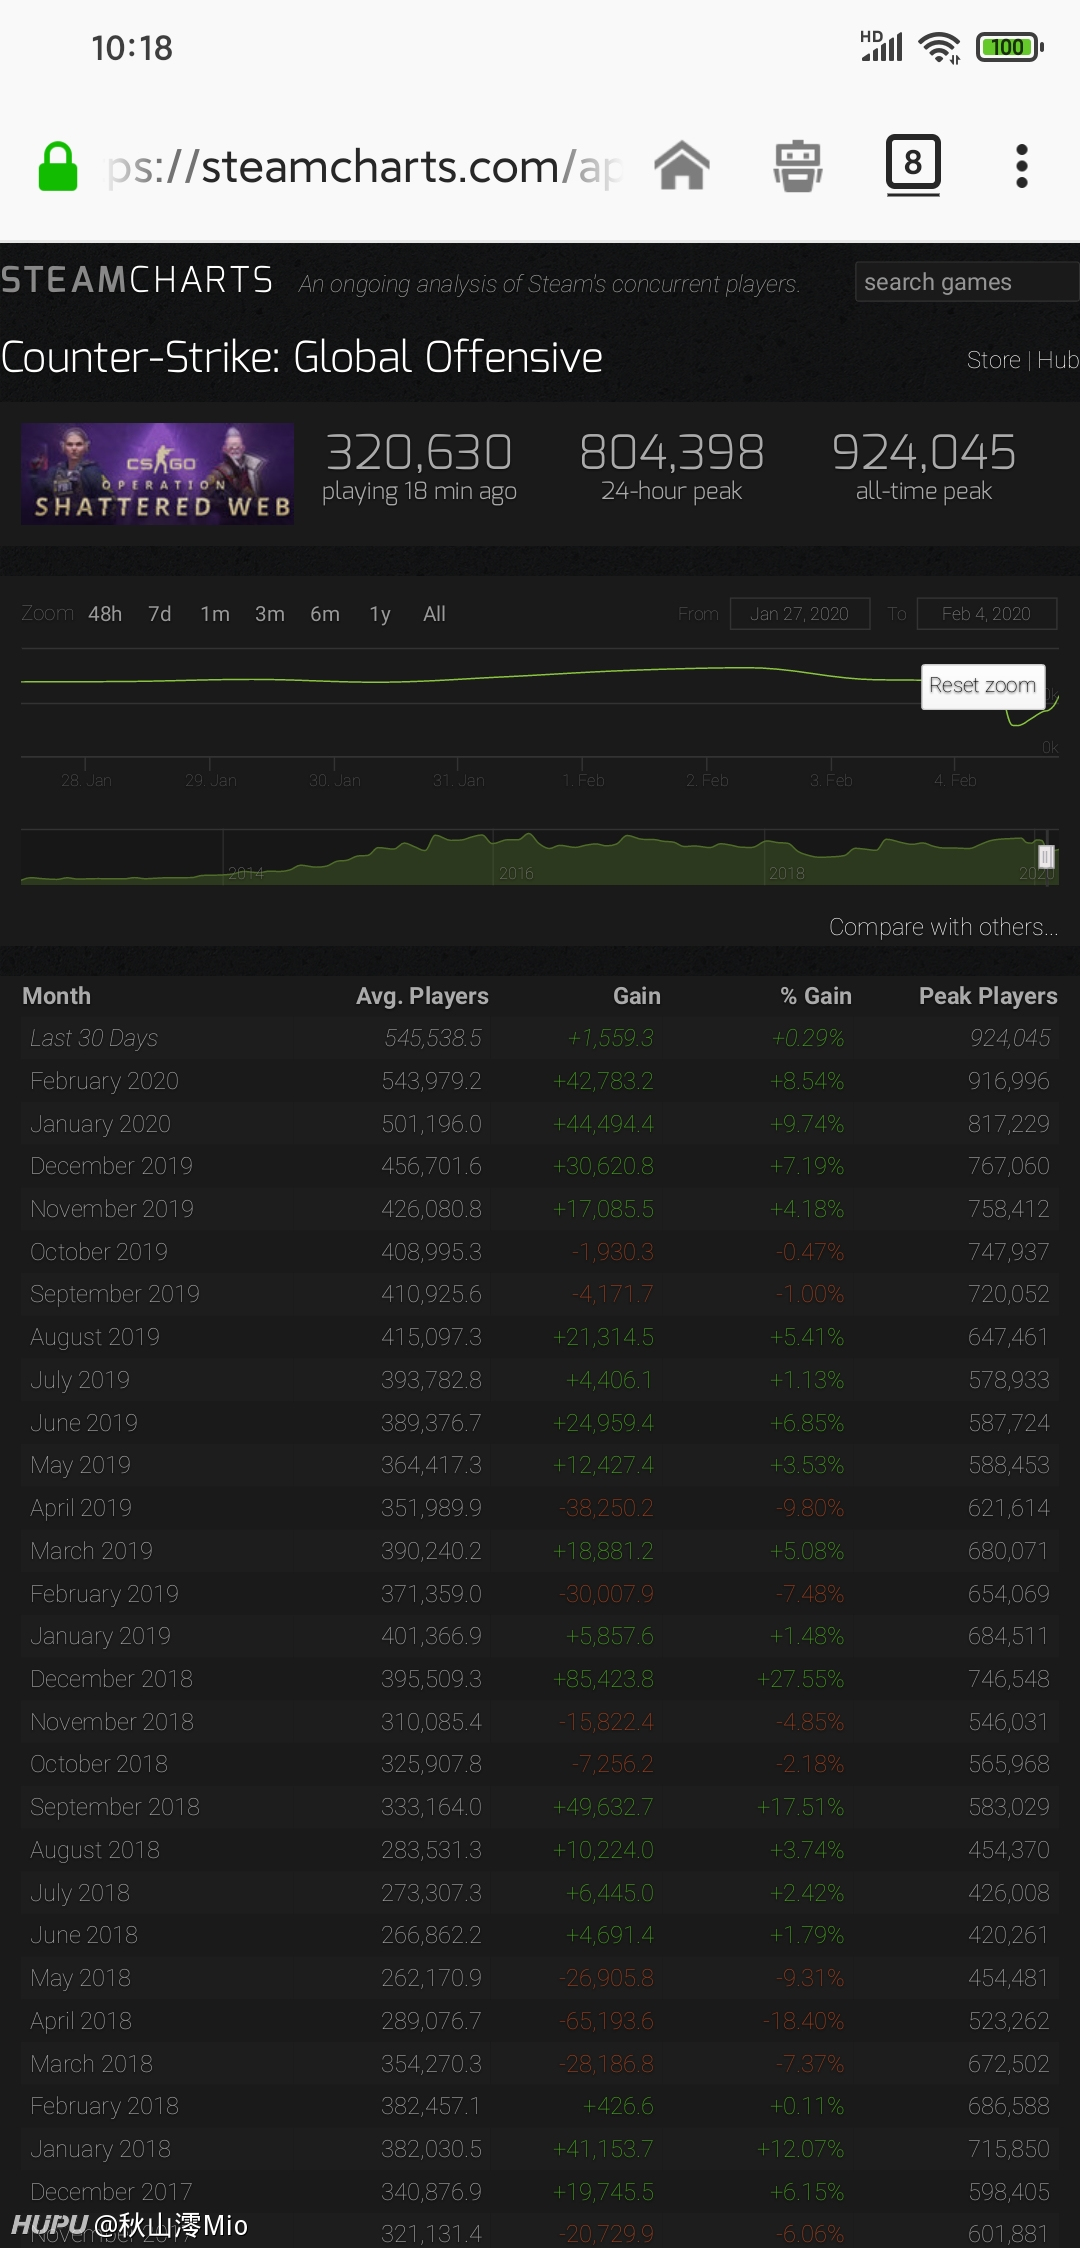Click the % Gain column header
The height and width of the screenshot is (2248, 1080).
tap(816, 996)
